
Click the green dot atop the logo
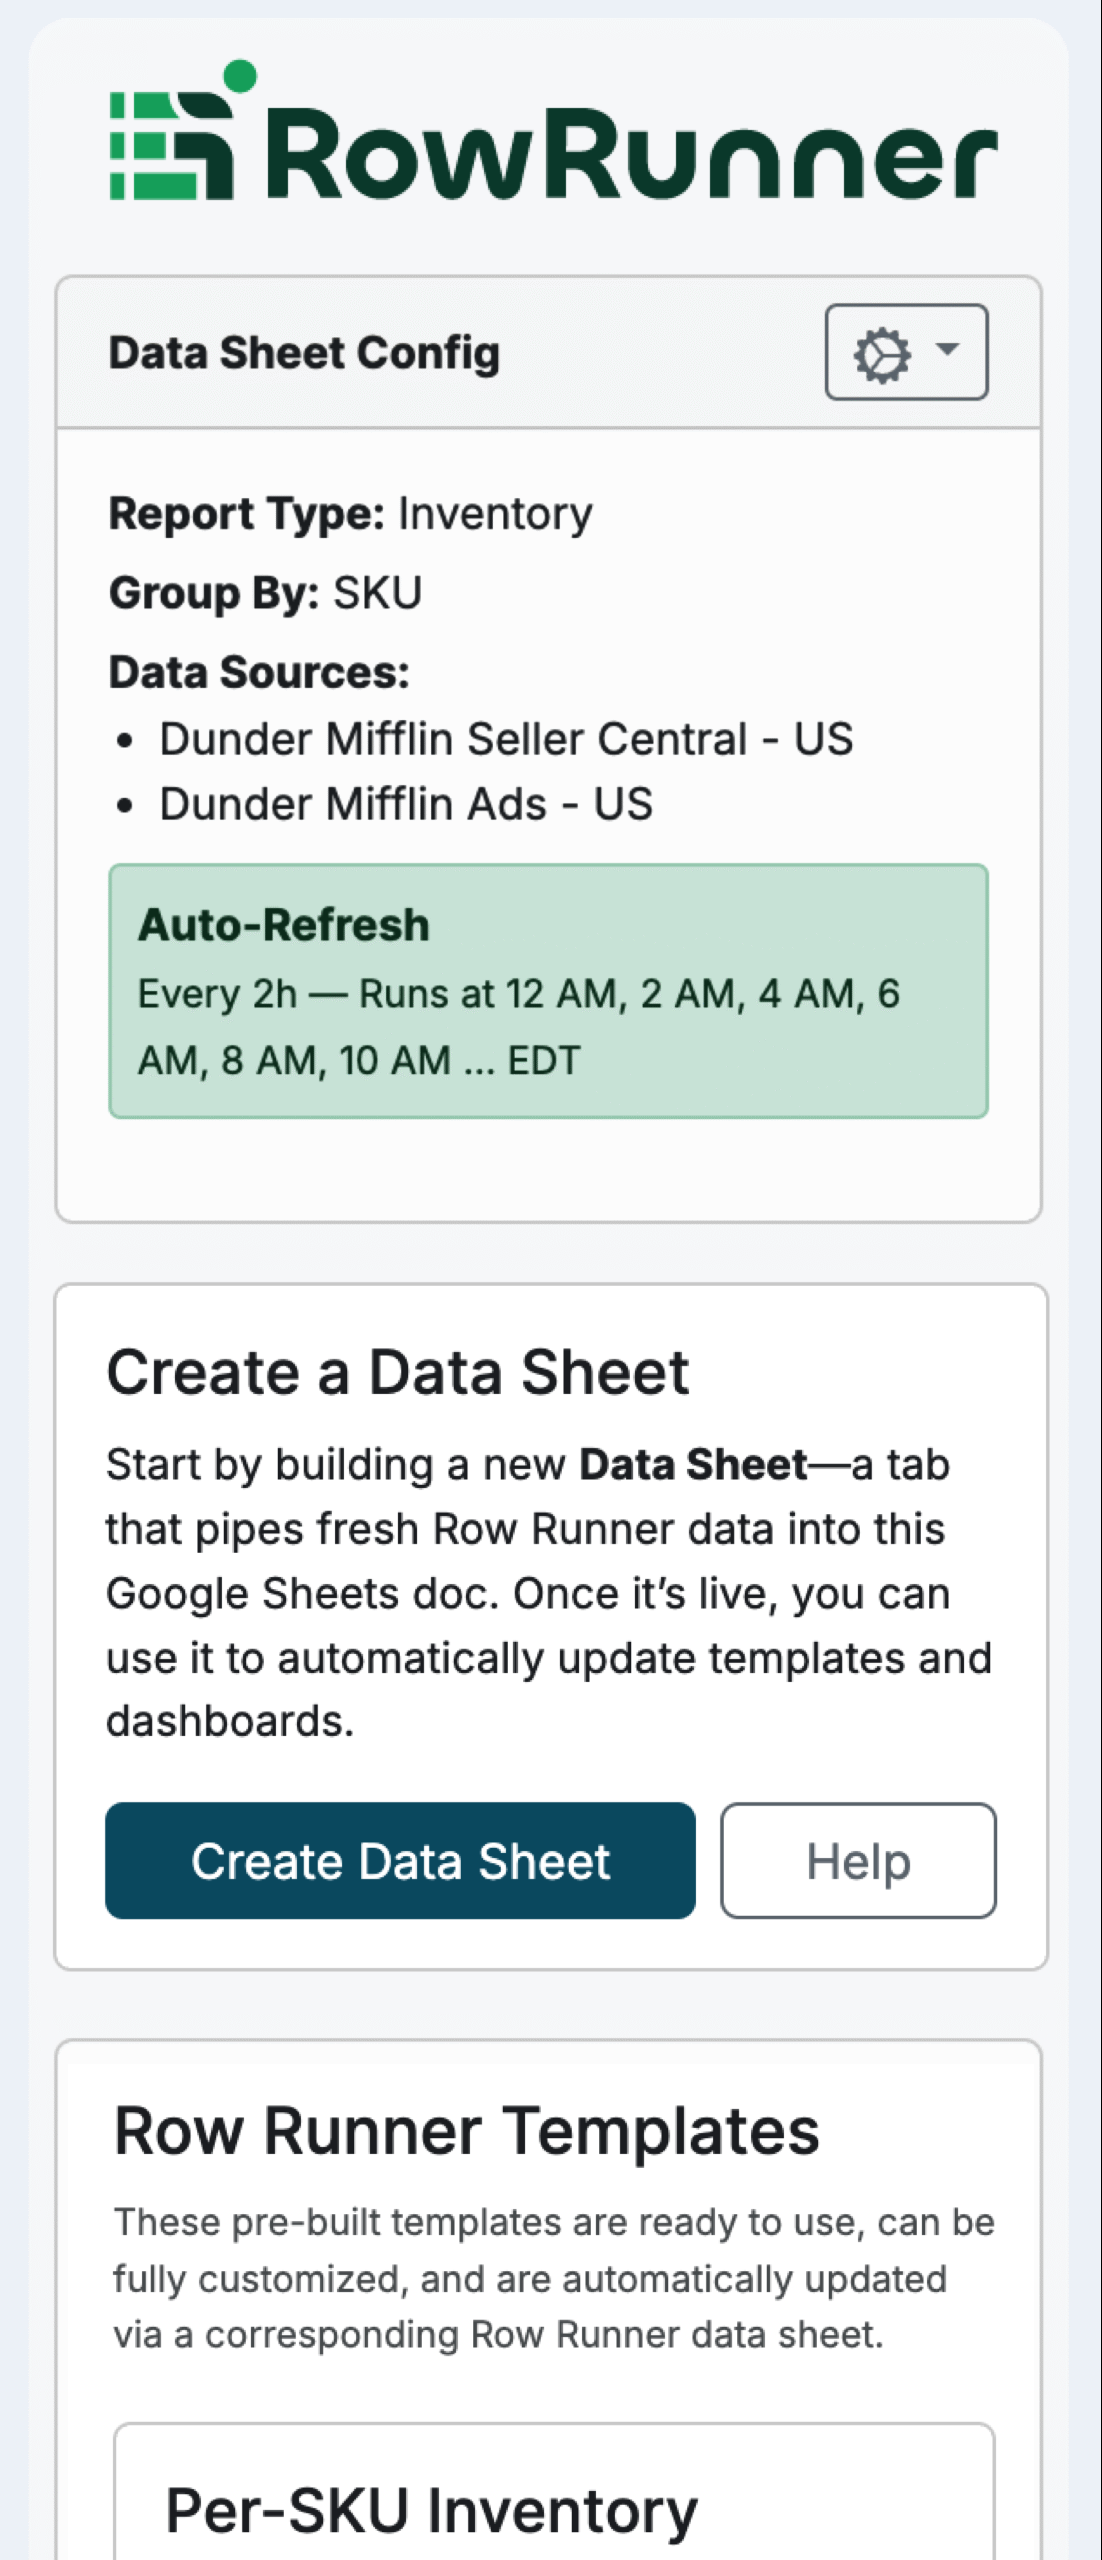[x=239, y=76]
